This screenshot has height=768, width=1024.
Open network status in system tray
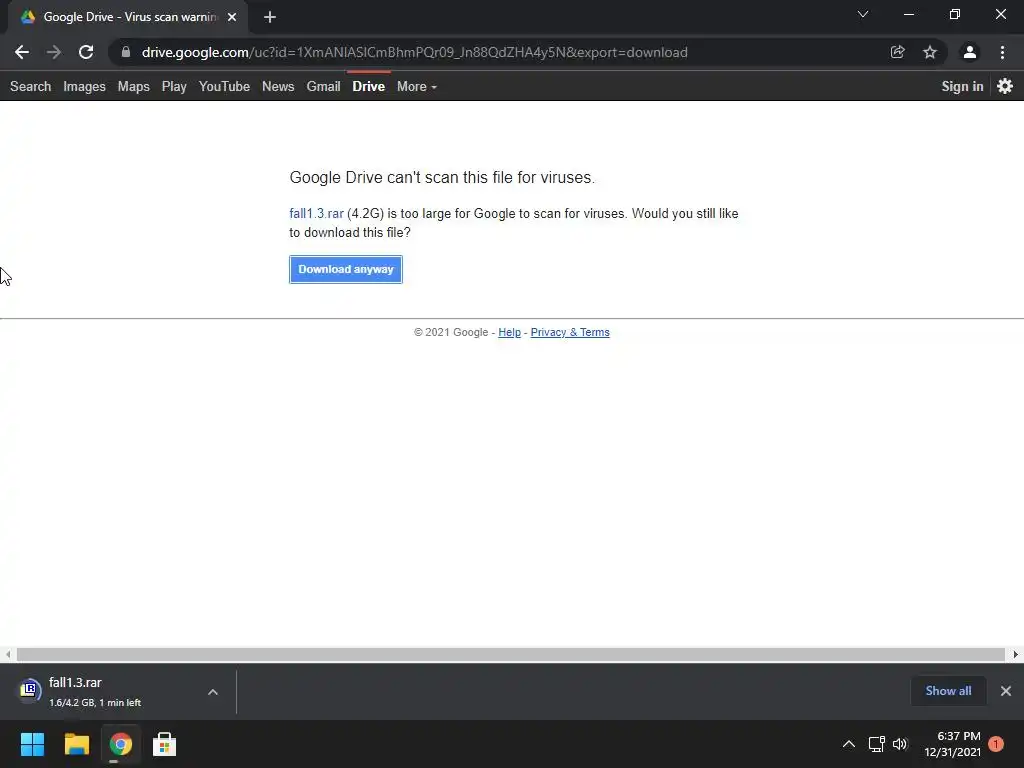tap(876, 744)
